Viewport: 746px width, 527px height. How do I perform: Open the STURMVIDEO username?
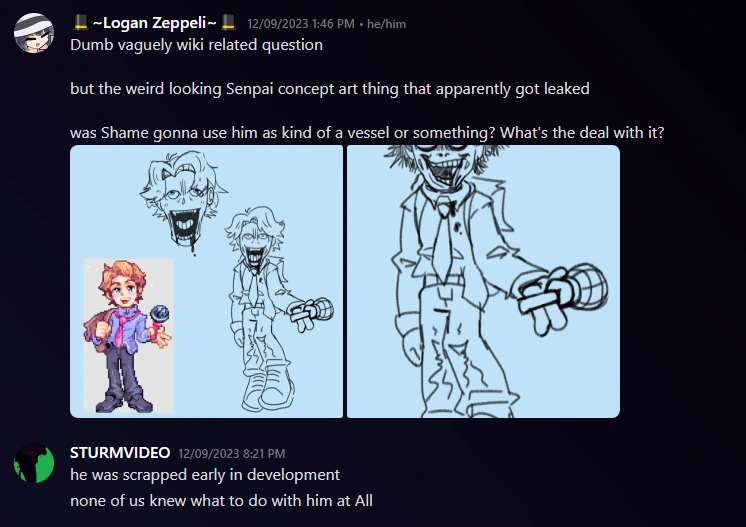(x=120, y=453)
